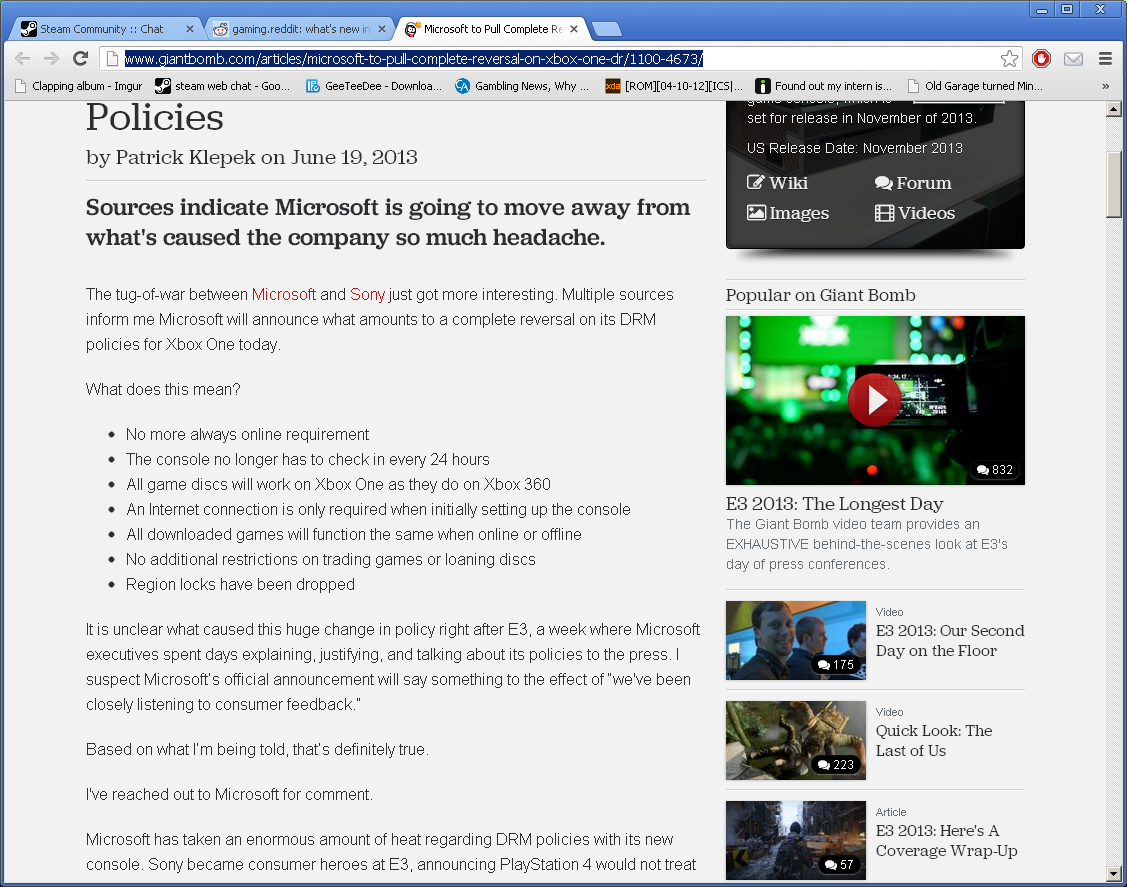The width and height of the screenshot is (1127, 887).
Task: Follow the red Microsoft link in article
Action: [x=284, y=294]
